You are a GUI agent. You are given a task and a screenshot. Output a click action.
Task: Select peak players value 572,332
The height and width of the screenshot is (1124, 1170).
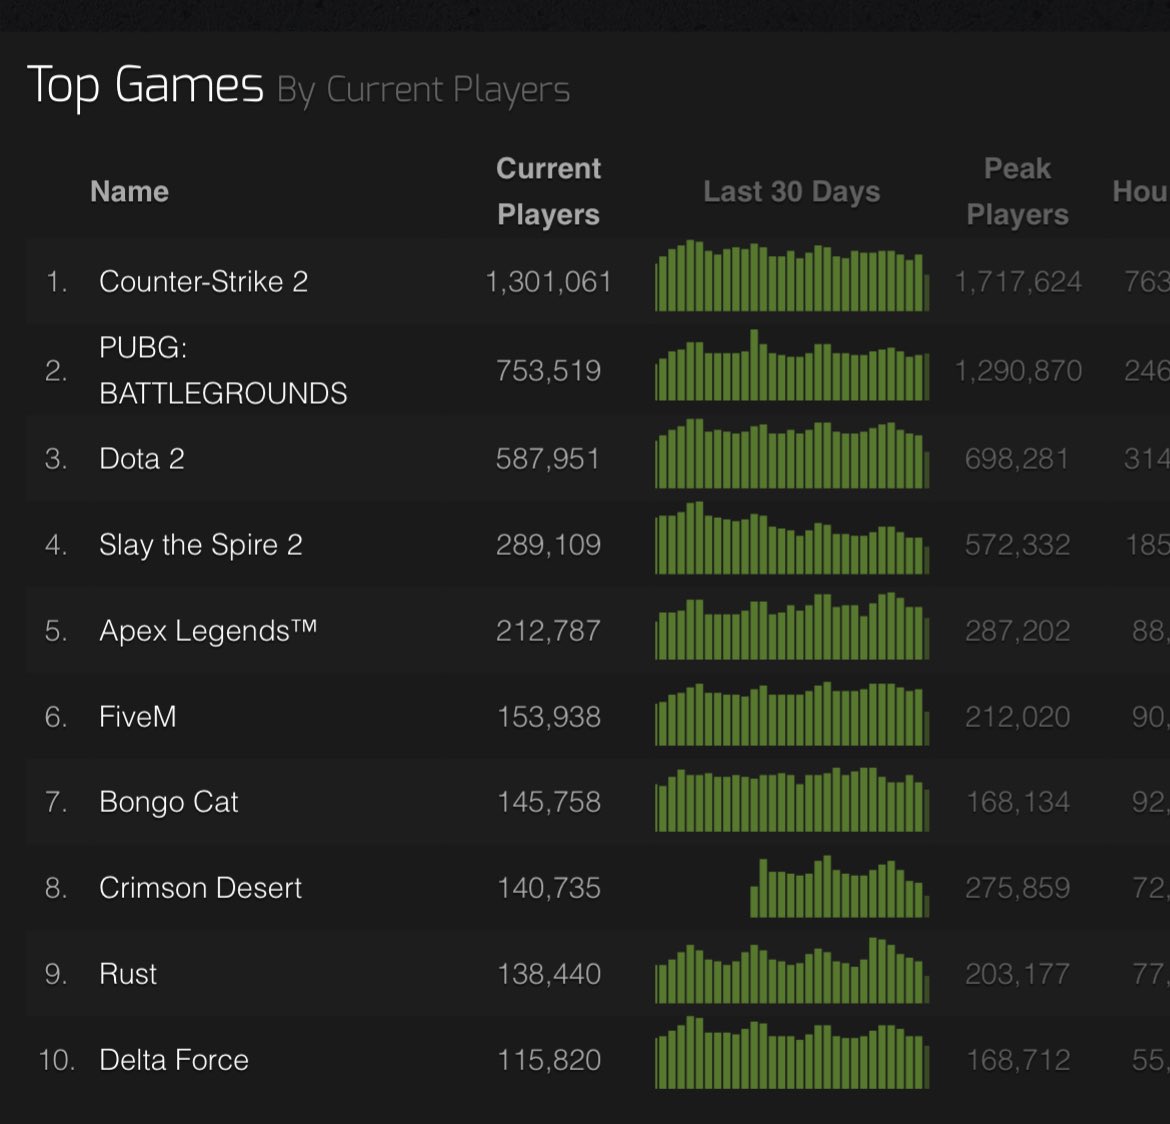coord(1018,545)
